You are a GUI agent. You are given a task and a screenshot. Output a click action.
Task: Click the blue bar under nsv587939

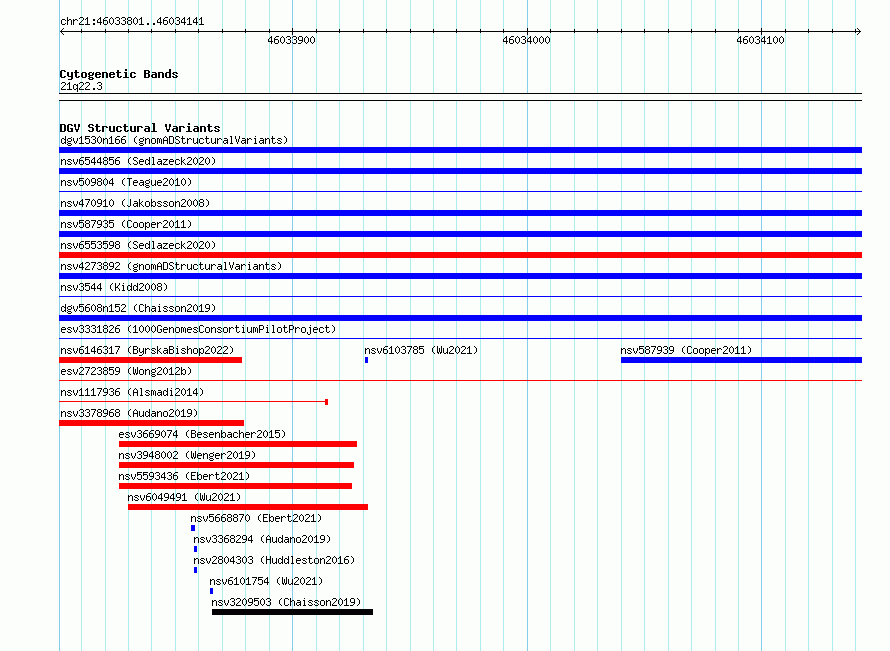click(x=741, y=360)
